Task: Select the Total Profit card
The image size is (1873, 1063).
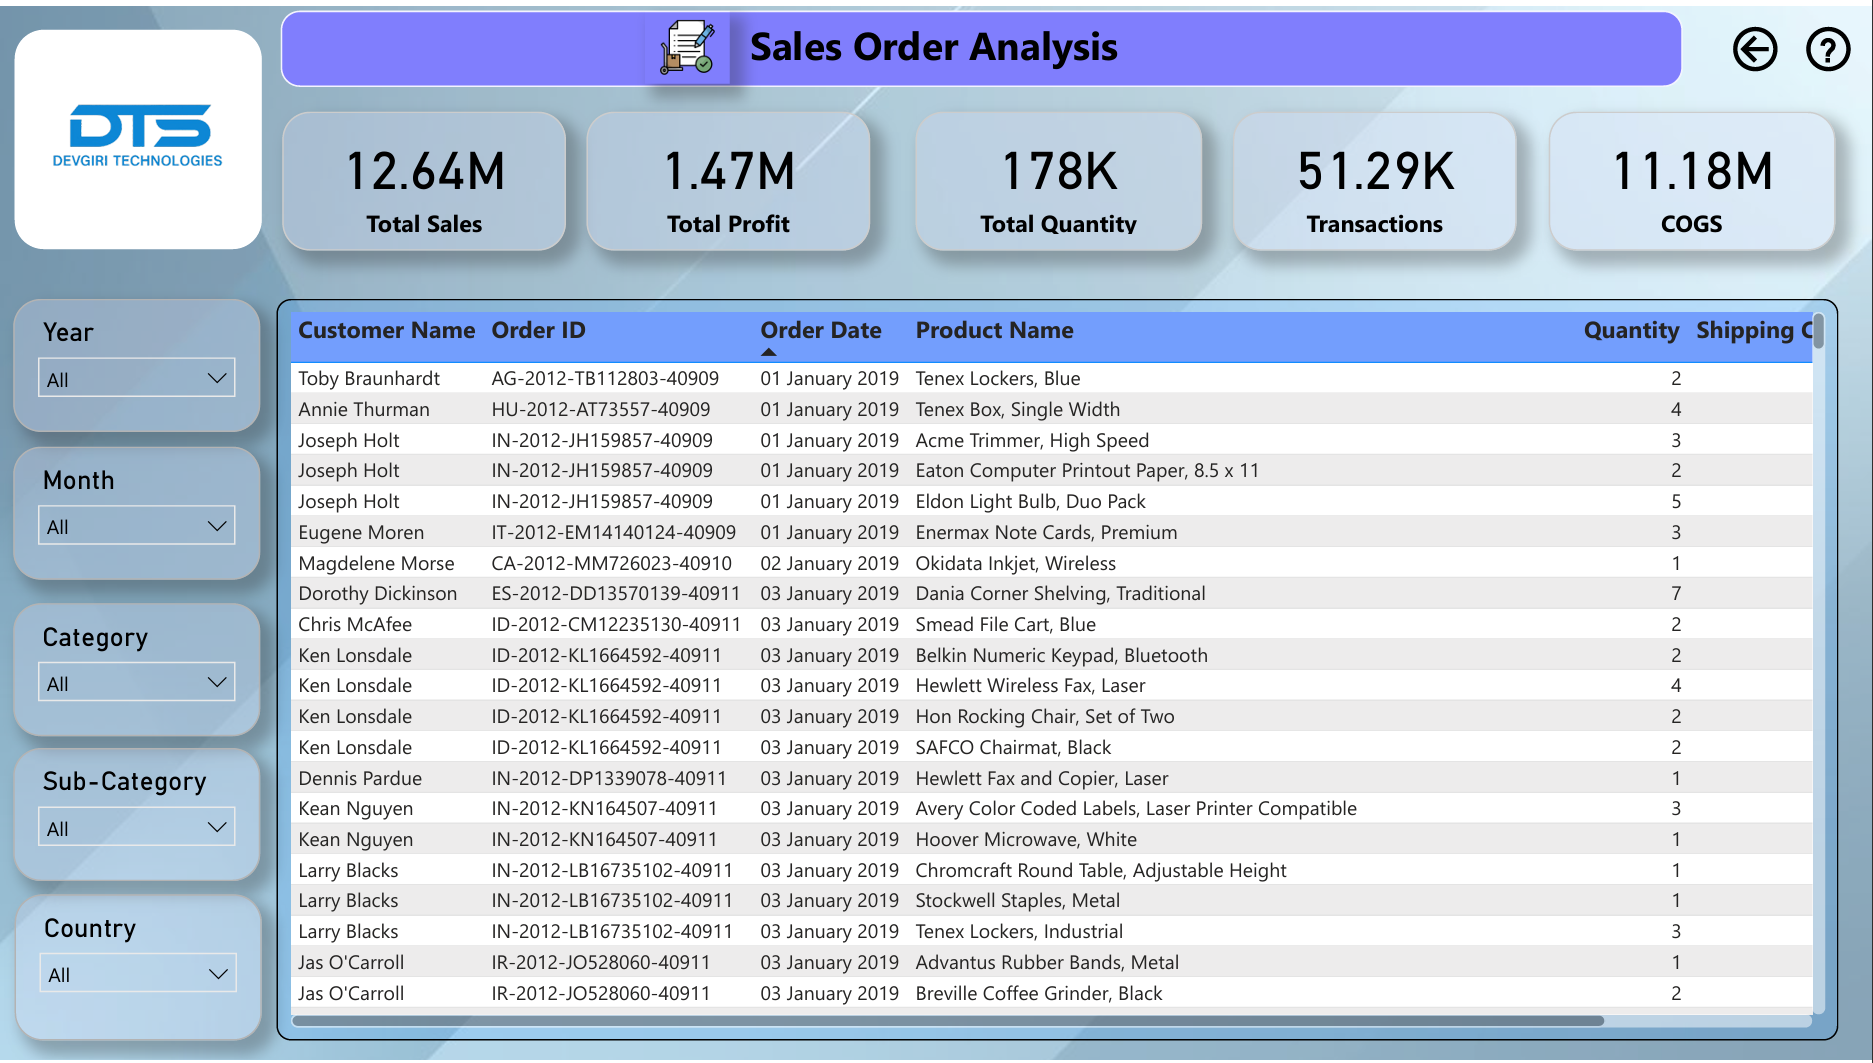Action: [728, 182]
